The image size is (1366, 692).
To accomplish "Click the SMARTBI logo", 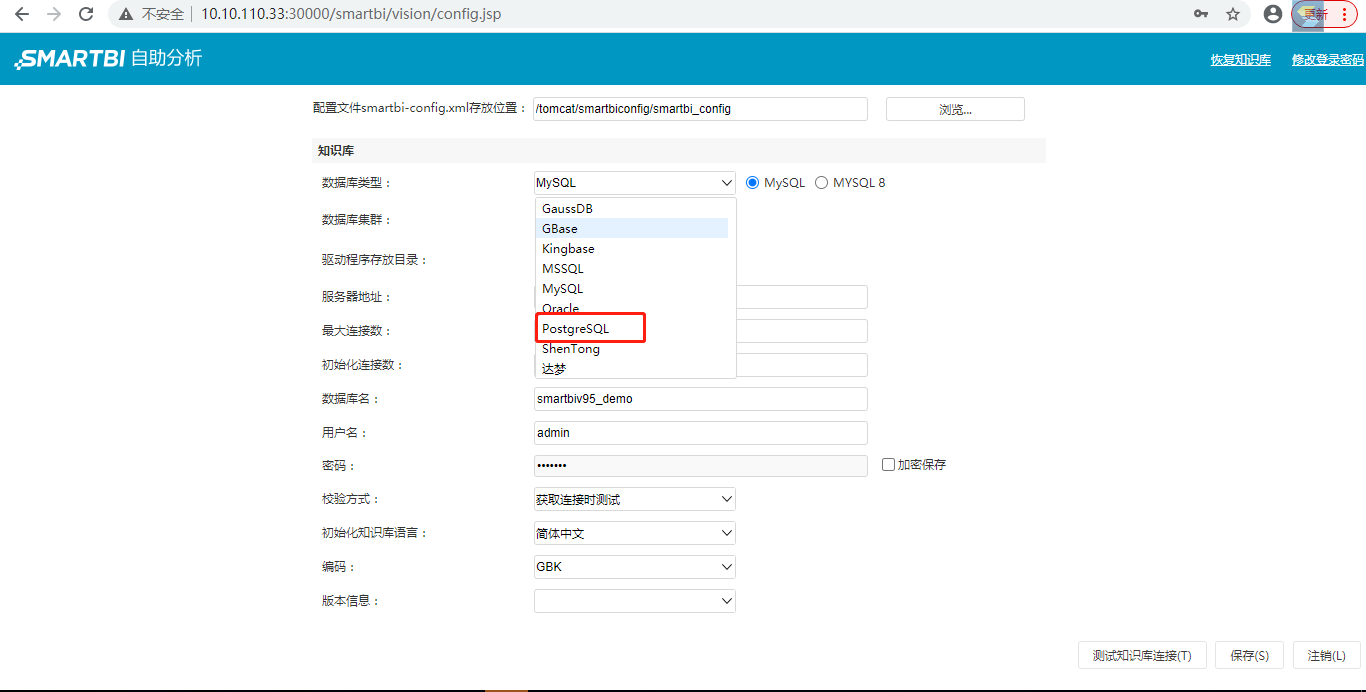I will 69,58.
